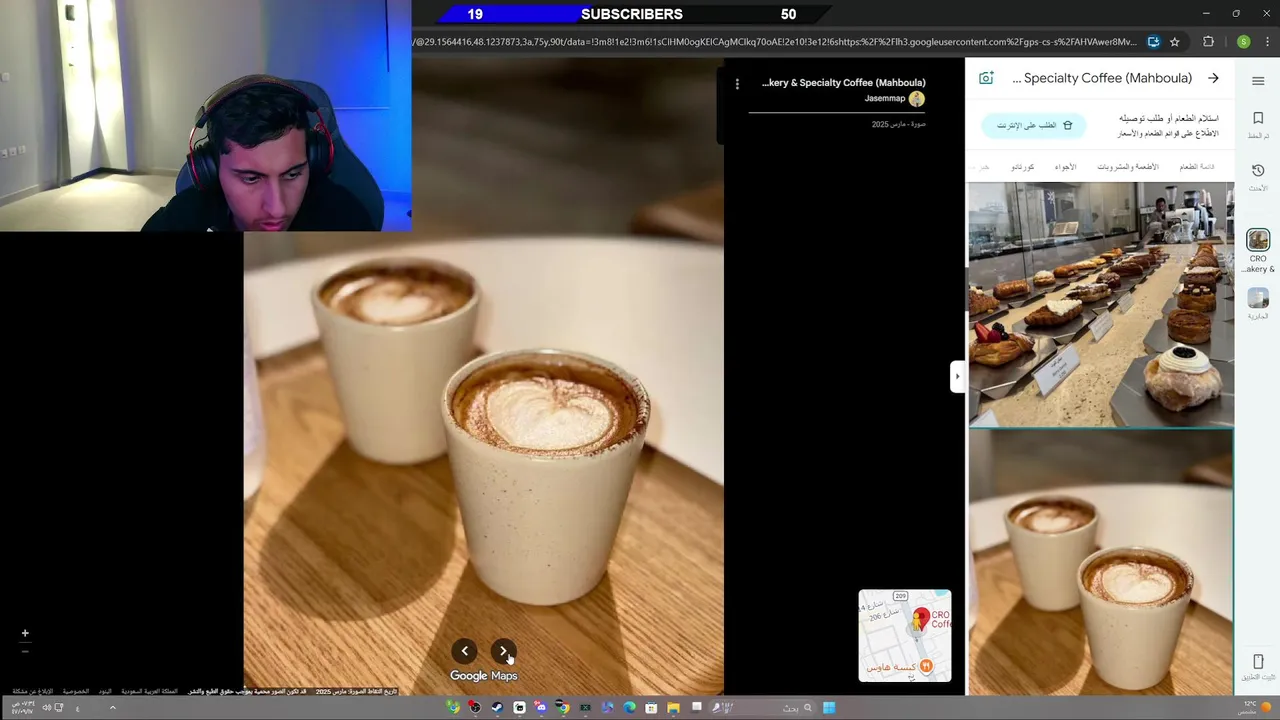Open Steam from the taskbar

[x=497, y=708]
